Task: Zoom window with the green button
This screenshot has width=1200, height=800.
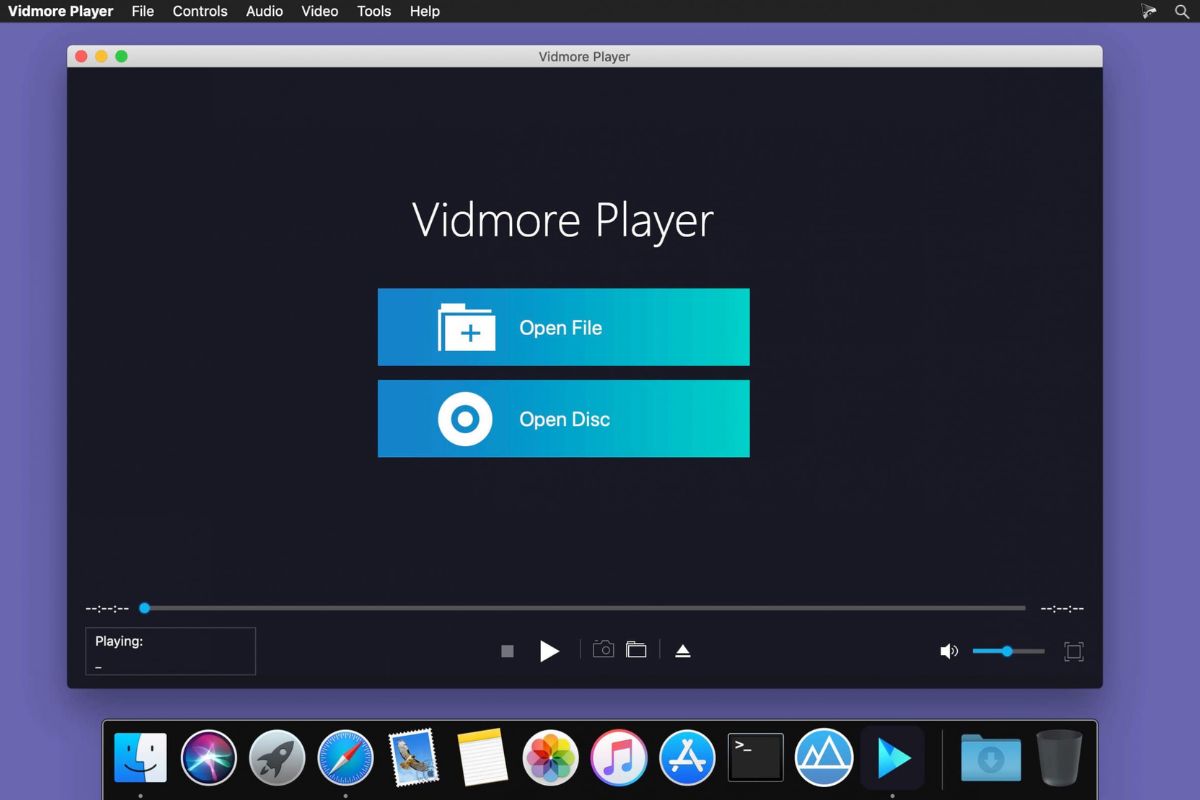Action: coord(121,56)
